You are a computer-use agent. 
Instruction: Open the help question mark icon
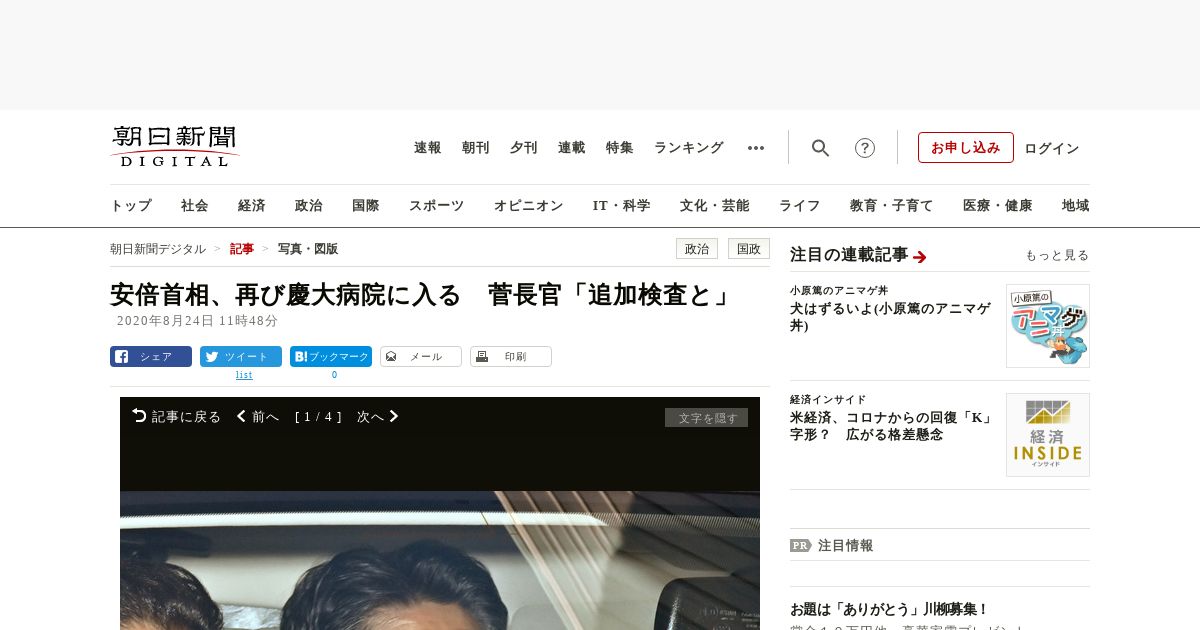tap(865, 148)
